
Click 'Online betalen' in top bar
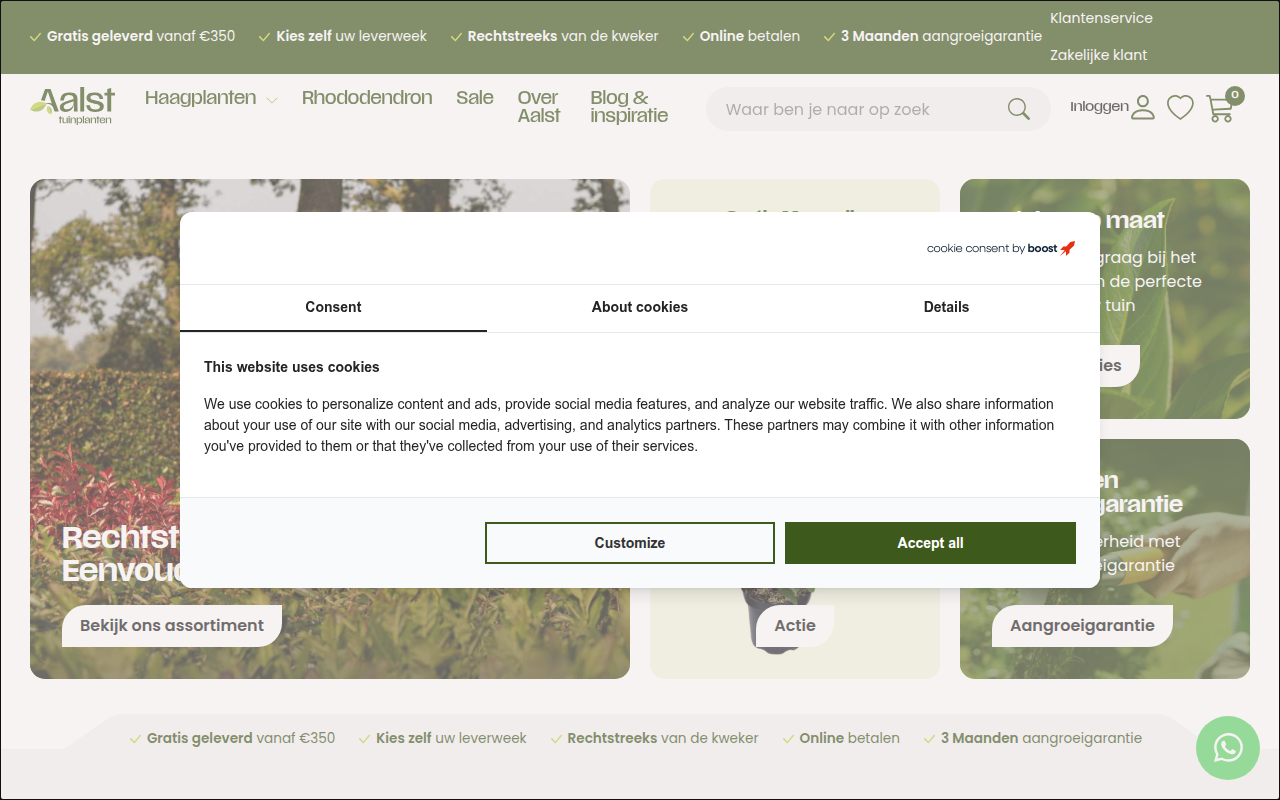(750, 36)
